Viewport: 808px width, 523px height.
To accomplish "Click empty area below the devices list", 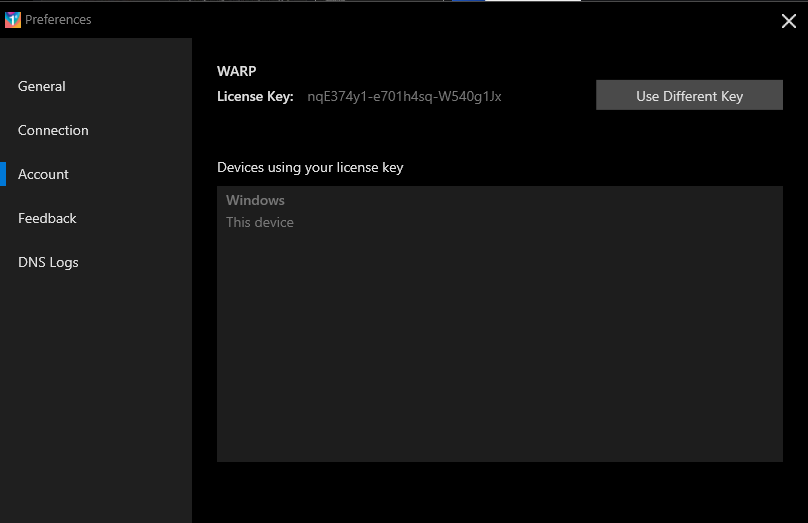I will point(500,492).
